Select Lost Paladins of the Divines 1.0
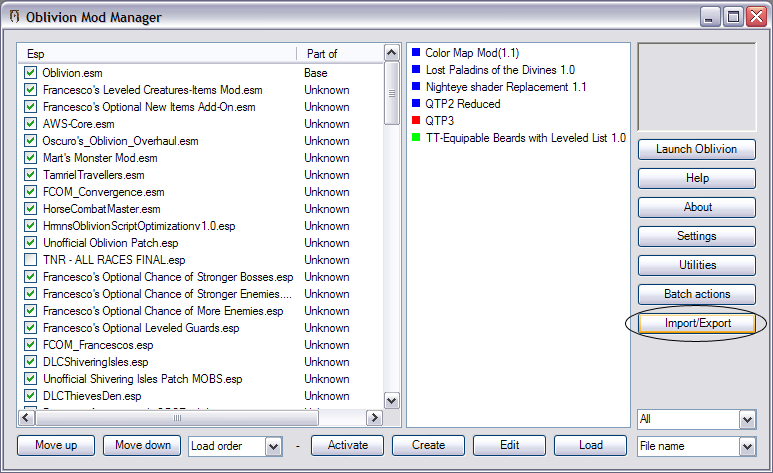The width and height of the screenshot is (773, 473). (500, 70)
